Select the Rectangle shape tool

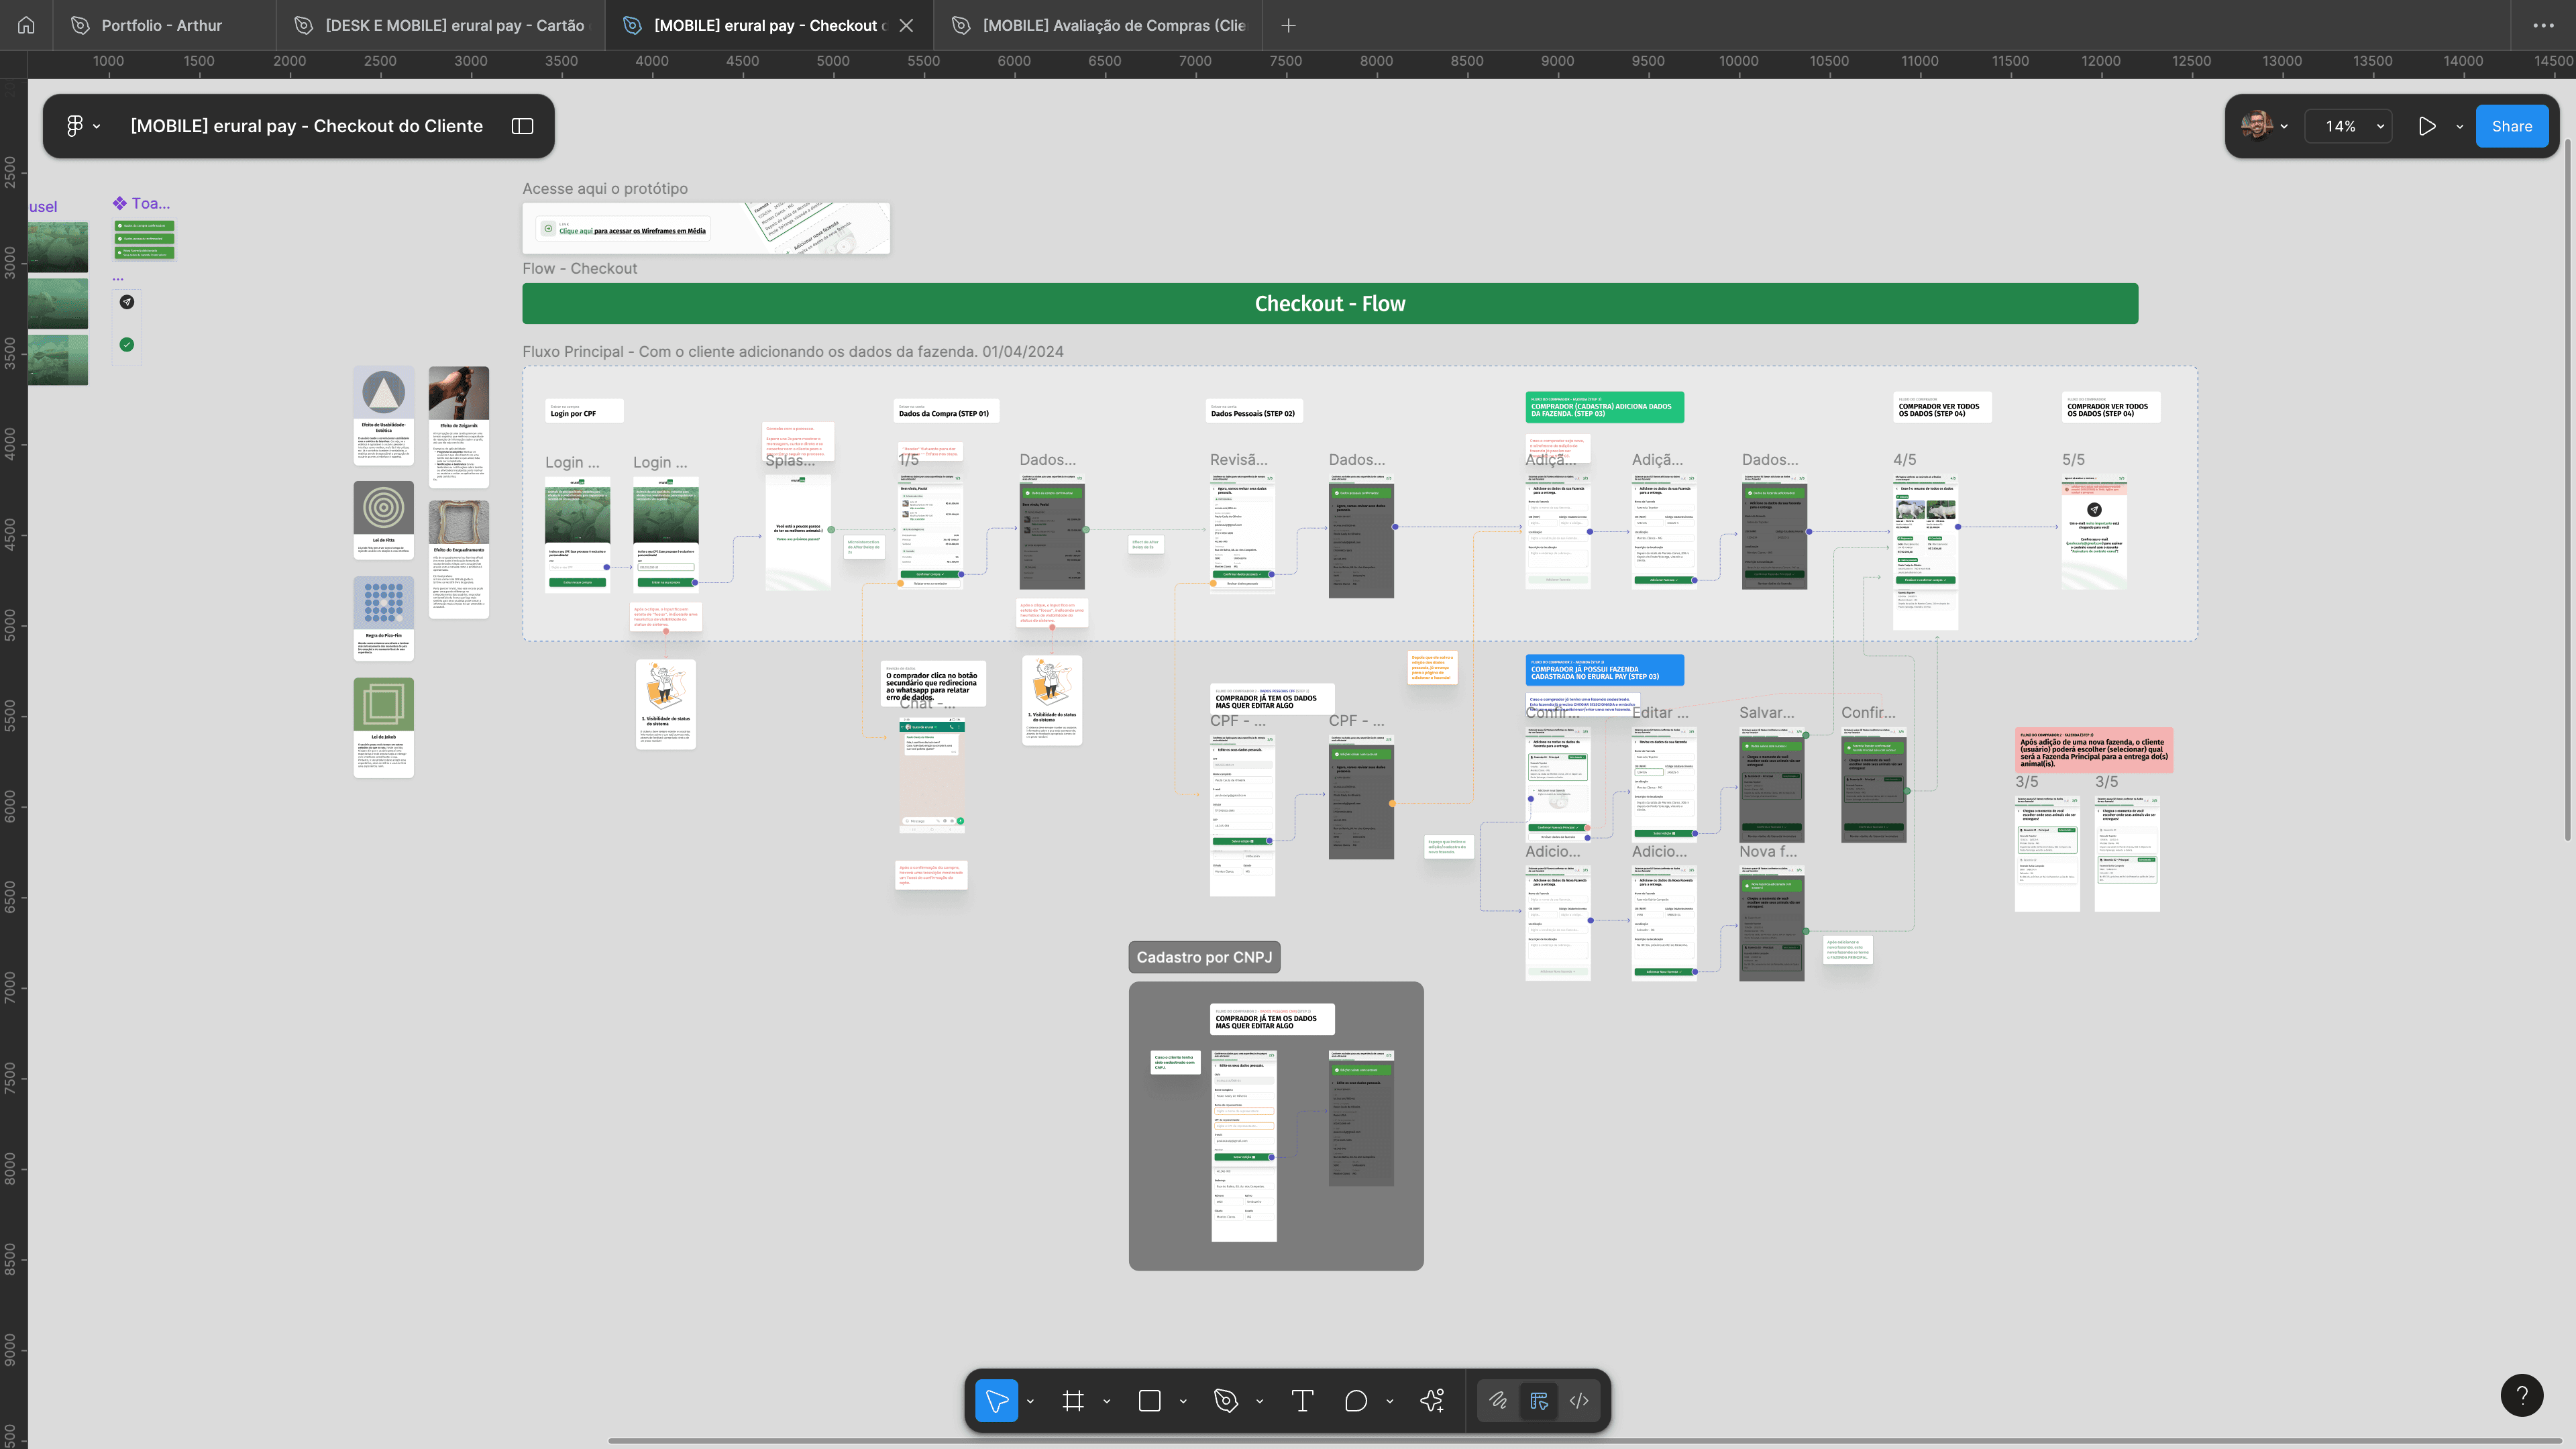tap(1149, 1401)
